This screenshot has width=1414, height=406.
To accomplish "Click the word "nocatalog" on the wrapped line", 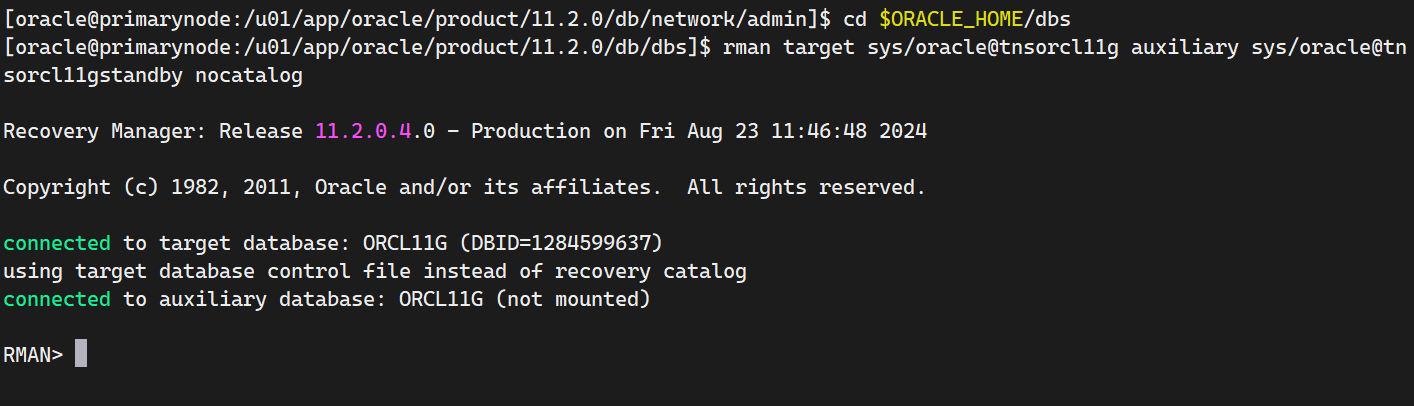I will [249, 75].
